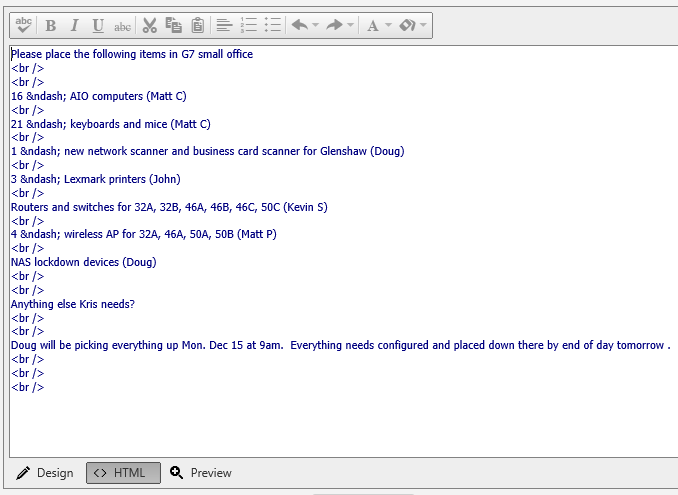678x495 pixels.
Task: Switch to the Design tab
Action: [45, 473]
